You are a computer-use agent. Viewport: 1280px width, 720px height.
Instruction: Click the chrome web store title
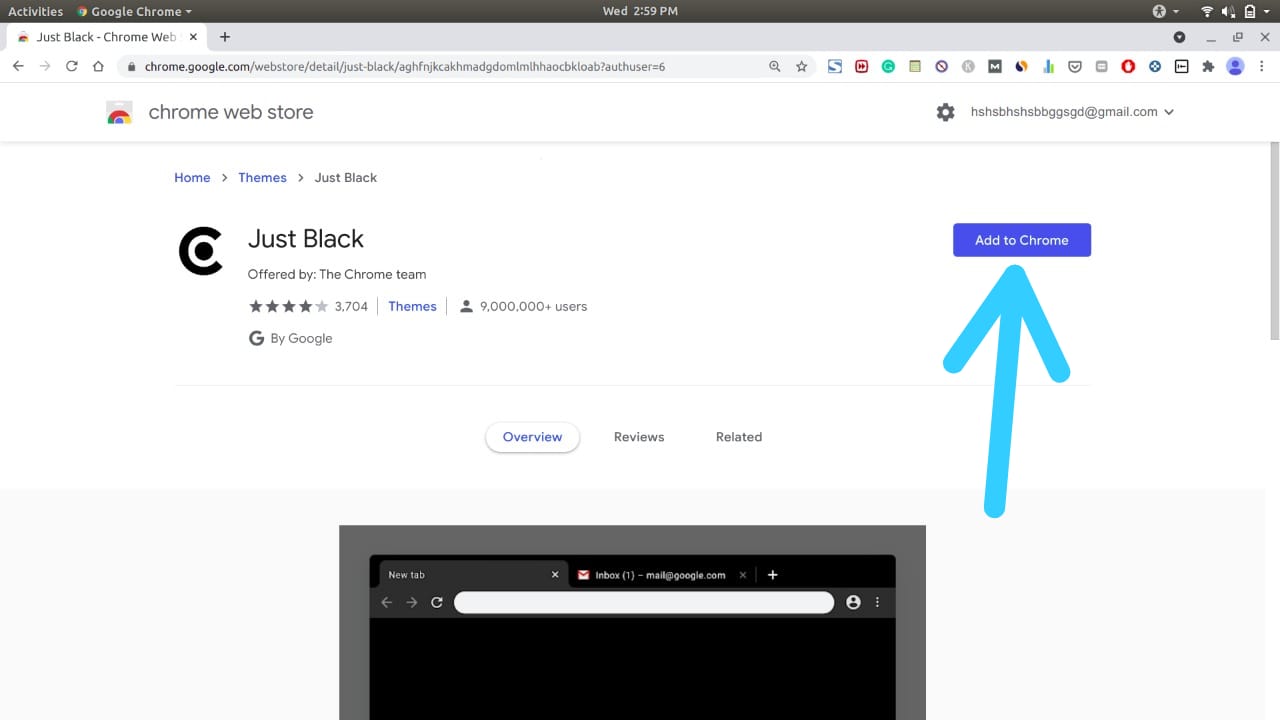pos(231,112)
